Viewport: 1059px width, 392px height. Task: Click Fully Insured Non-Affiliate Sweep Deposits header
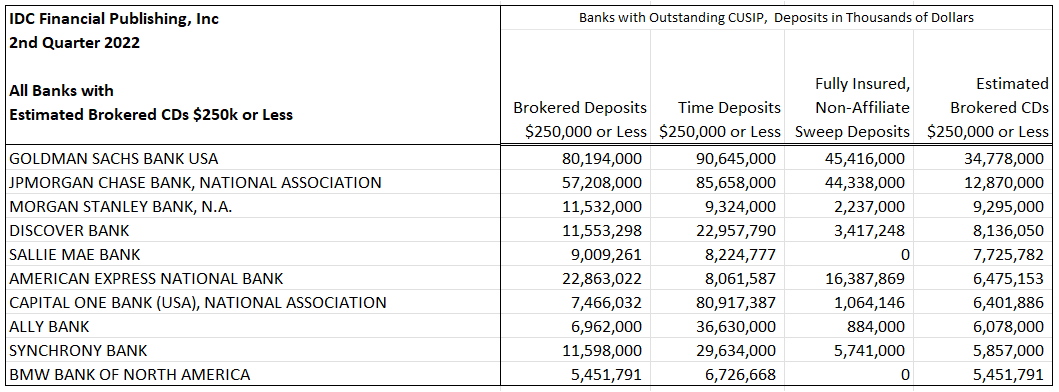[x=852, y=107]
